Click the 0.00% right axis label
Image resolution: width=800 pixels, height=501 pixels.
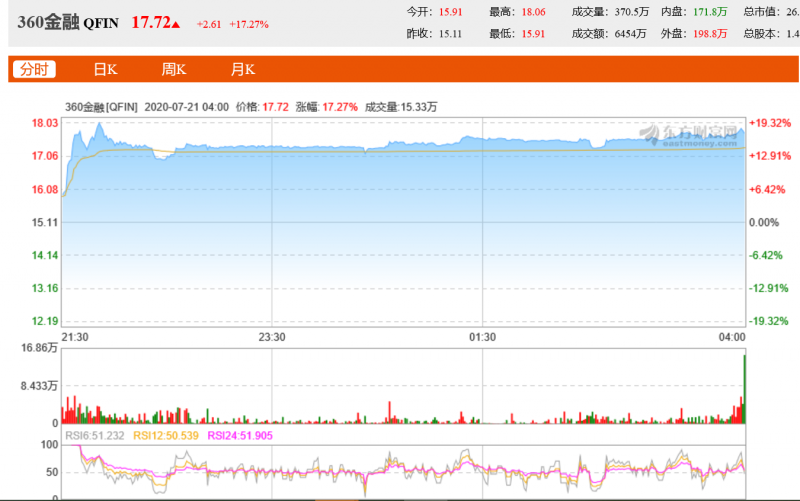click(764, 222)
